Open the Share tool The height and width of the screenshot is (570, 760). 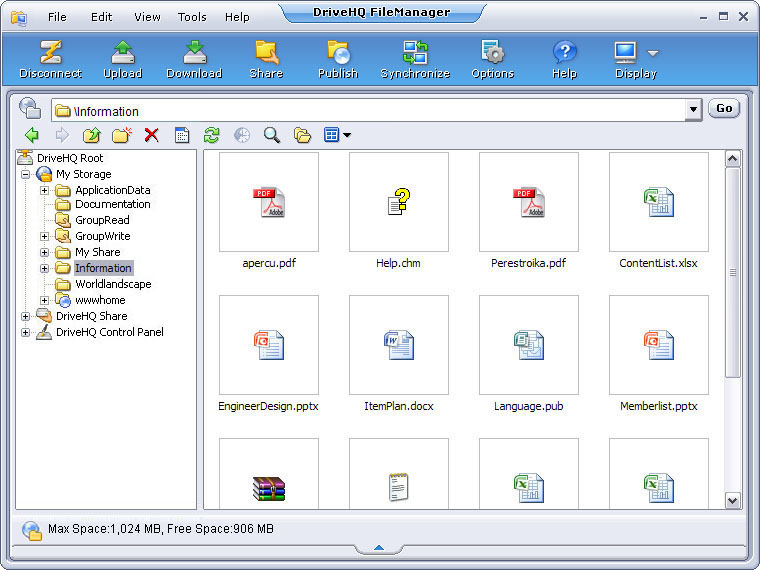[266, 60]
